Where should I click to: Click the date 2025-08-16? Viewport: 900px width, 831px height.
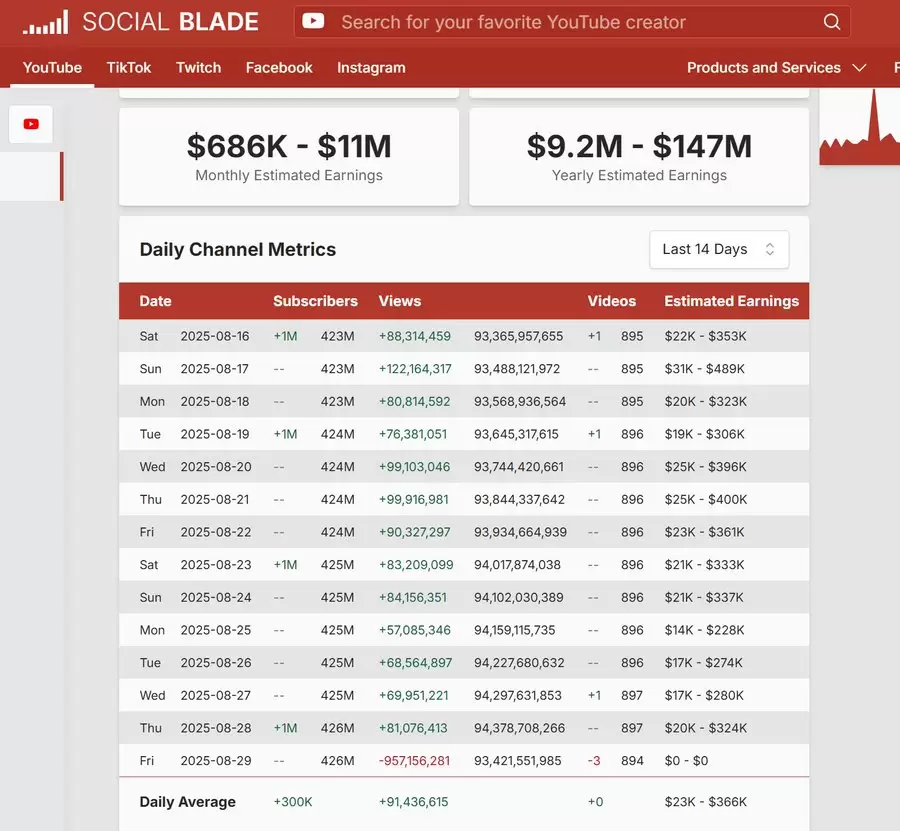point(215,336)
